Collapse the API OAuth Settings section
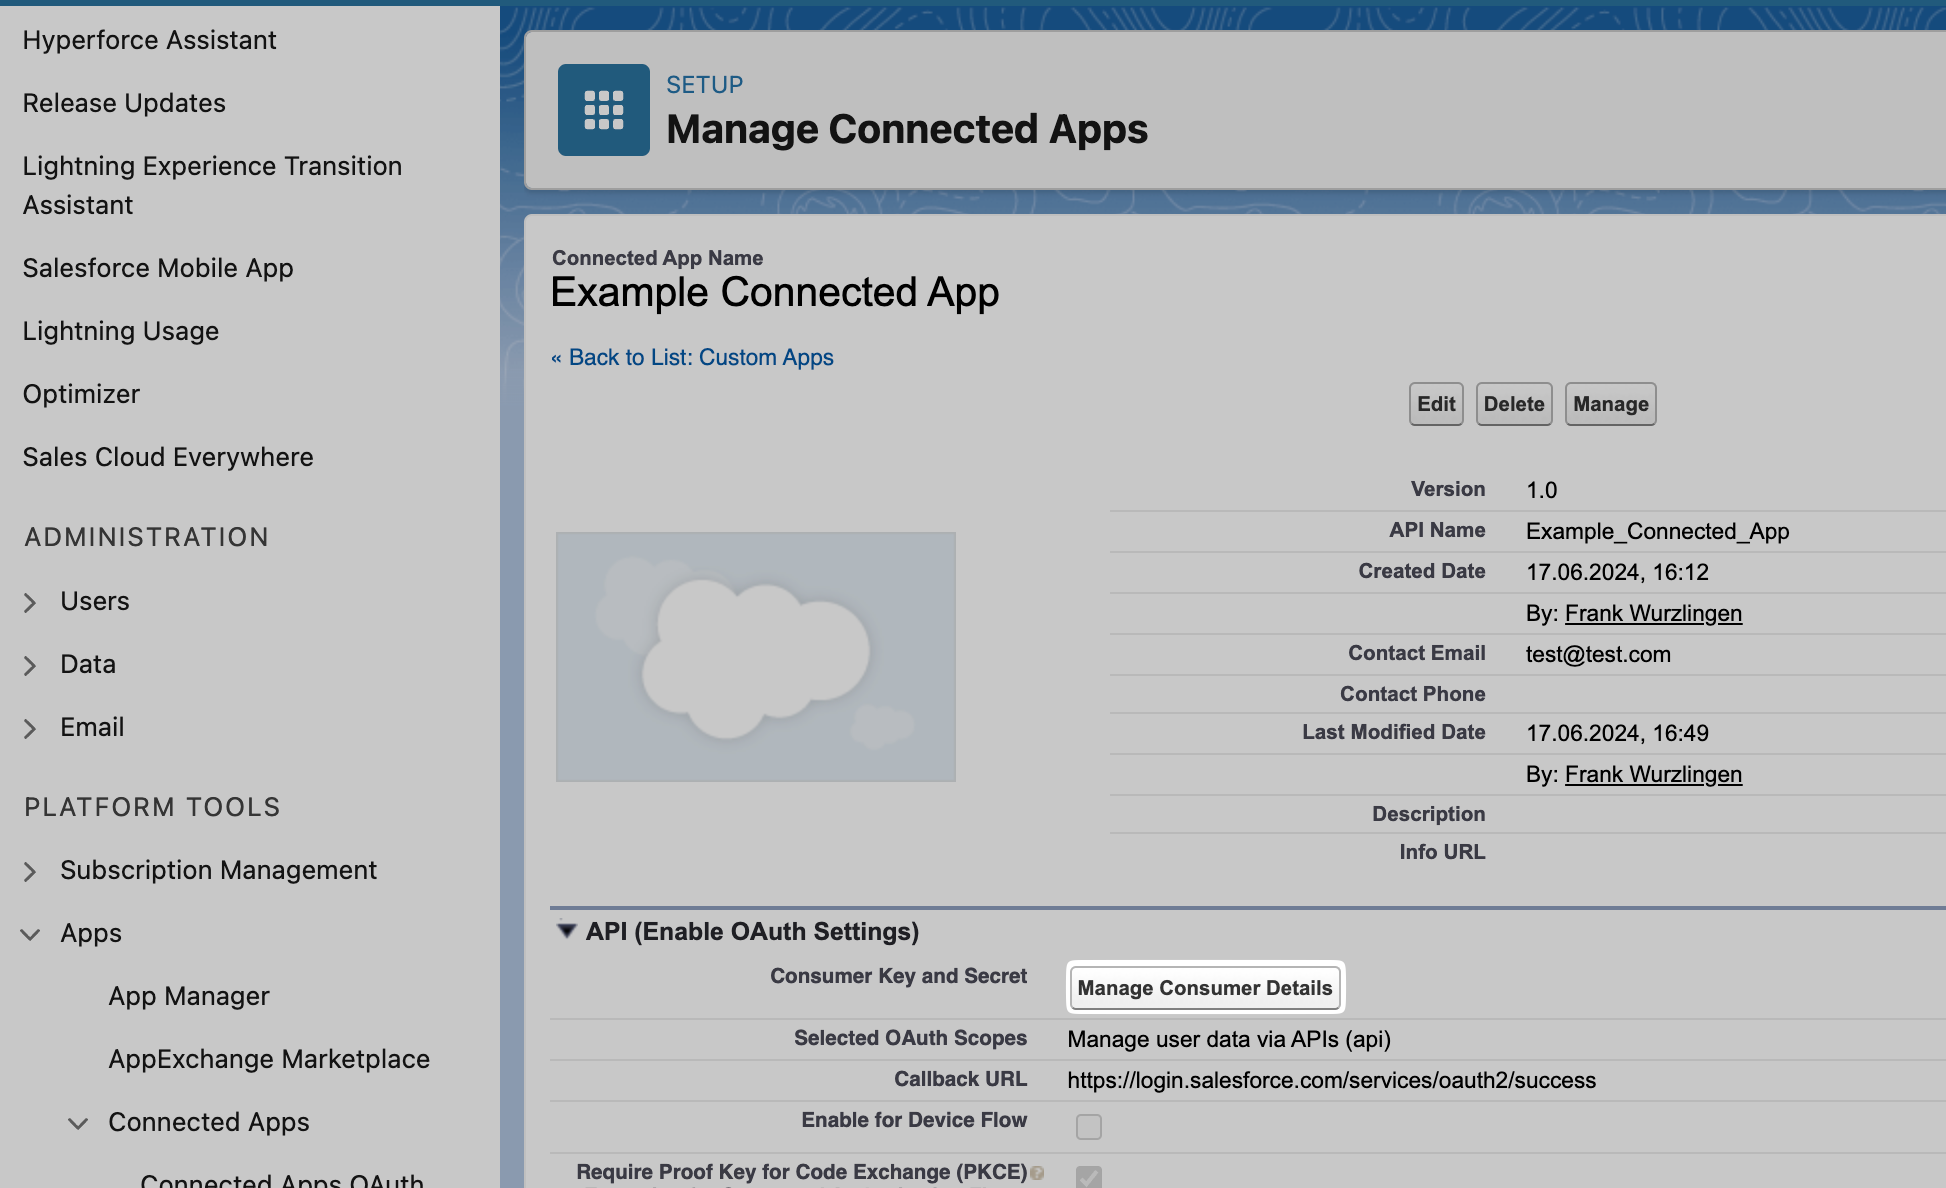This screenshot has height=1188, width=1946. click(x=566, y=931)
